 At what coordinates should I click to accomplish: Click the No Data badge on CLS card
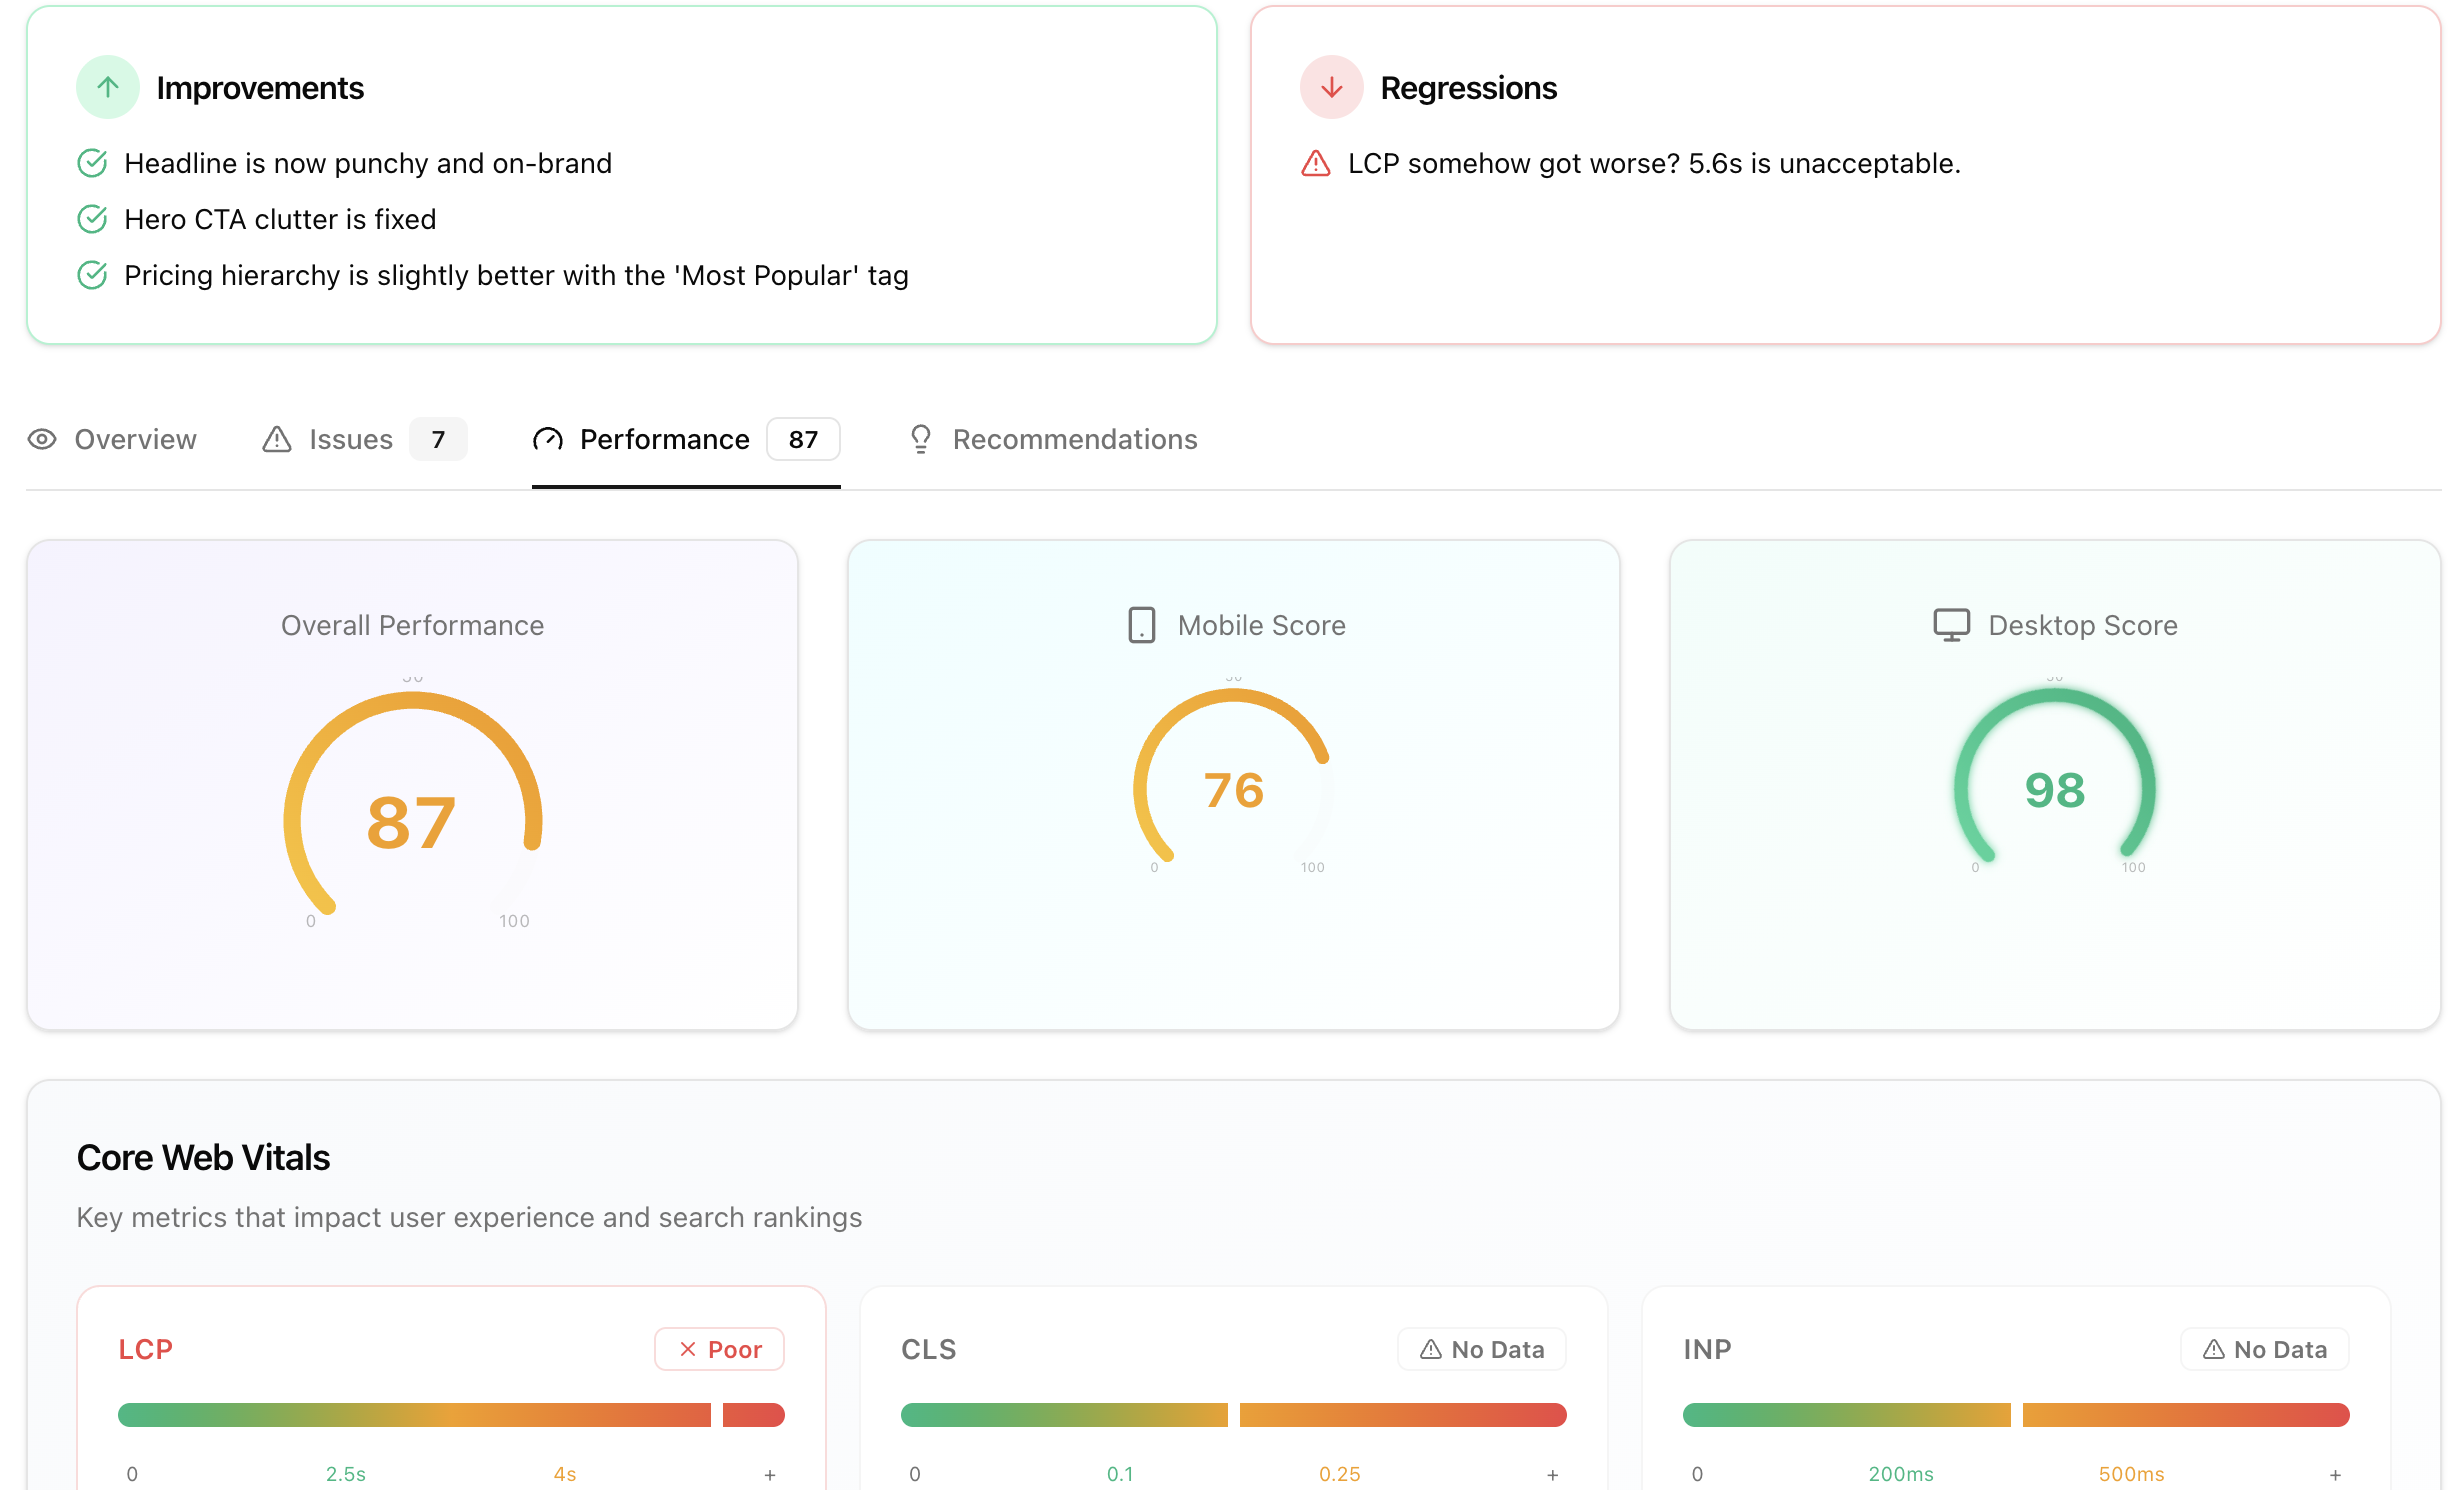1481,1349
